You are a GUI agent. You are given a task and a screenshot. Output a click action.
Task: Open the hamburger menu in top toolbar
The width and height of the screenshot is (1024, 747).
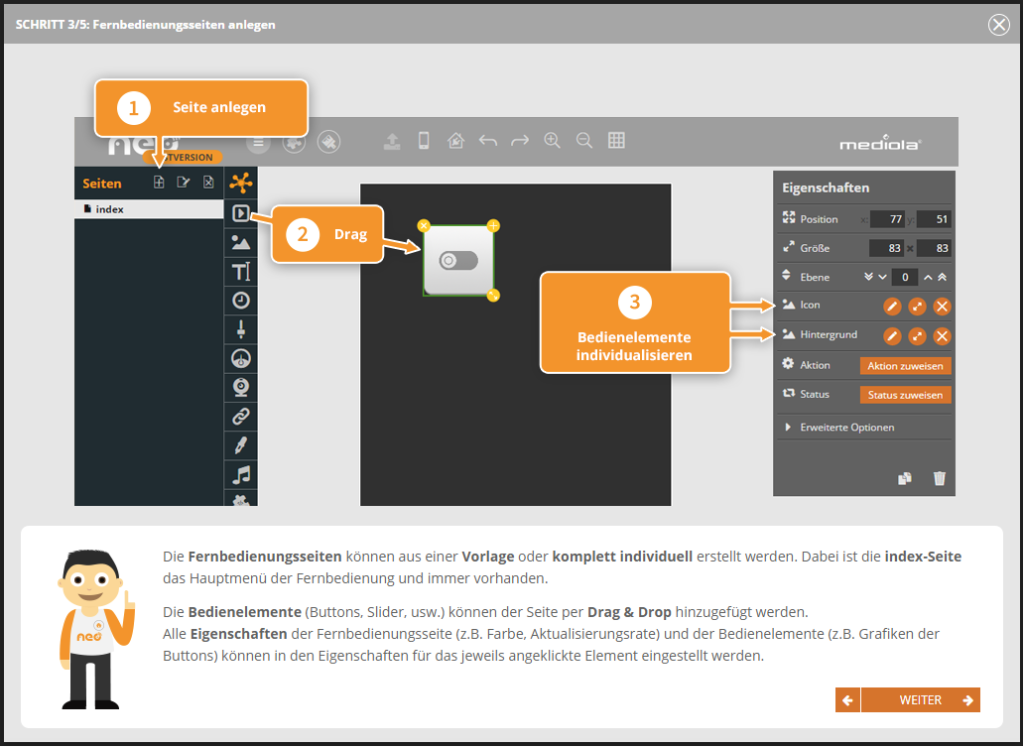[x=258, y=142]
